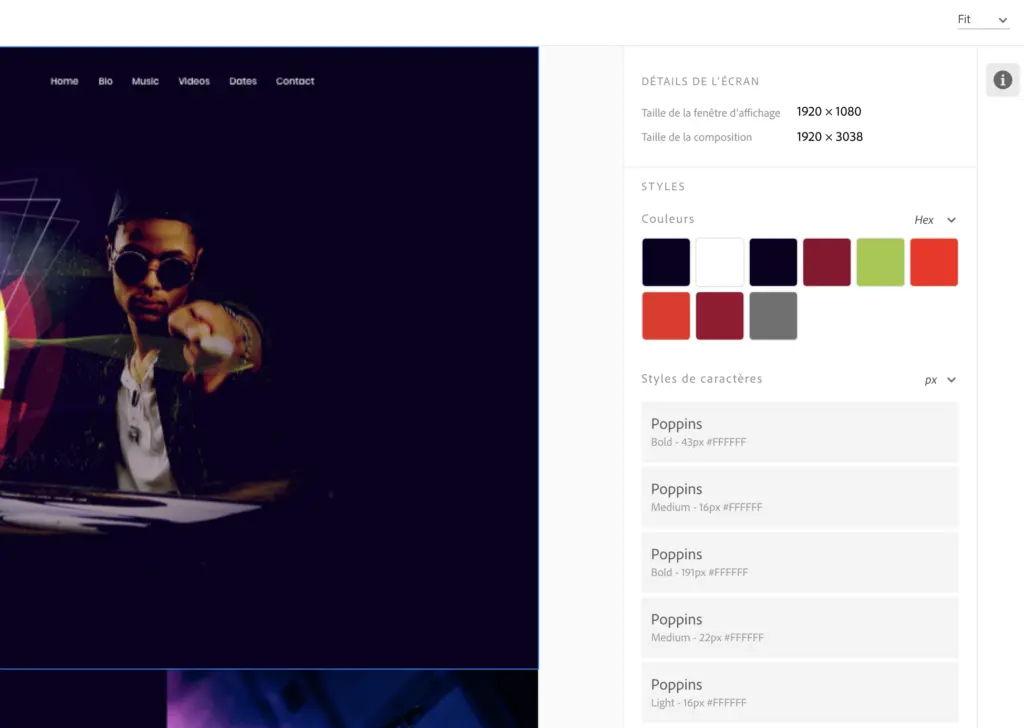This screenshot has height=728, width=1024.
Task: Click Taille de la composition label
Action: 696,137
